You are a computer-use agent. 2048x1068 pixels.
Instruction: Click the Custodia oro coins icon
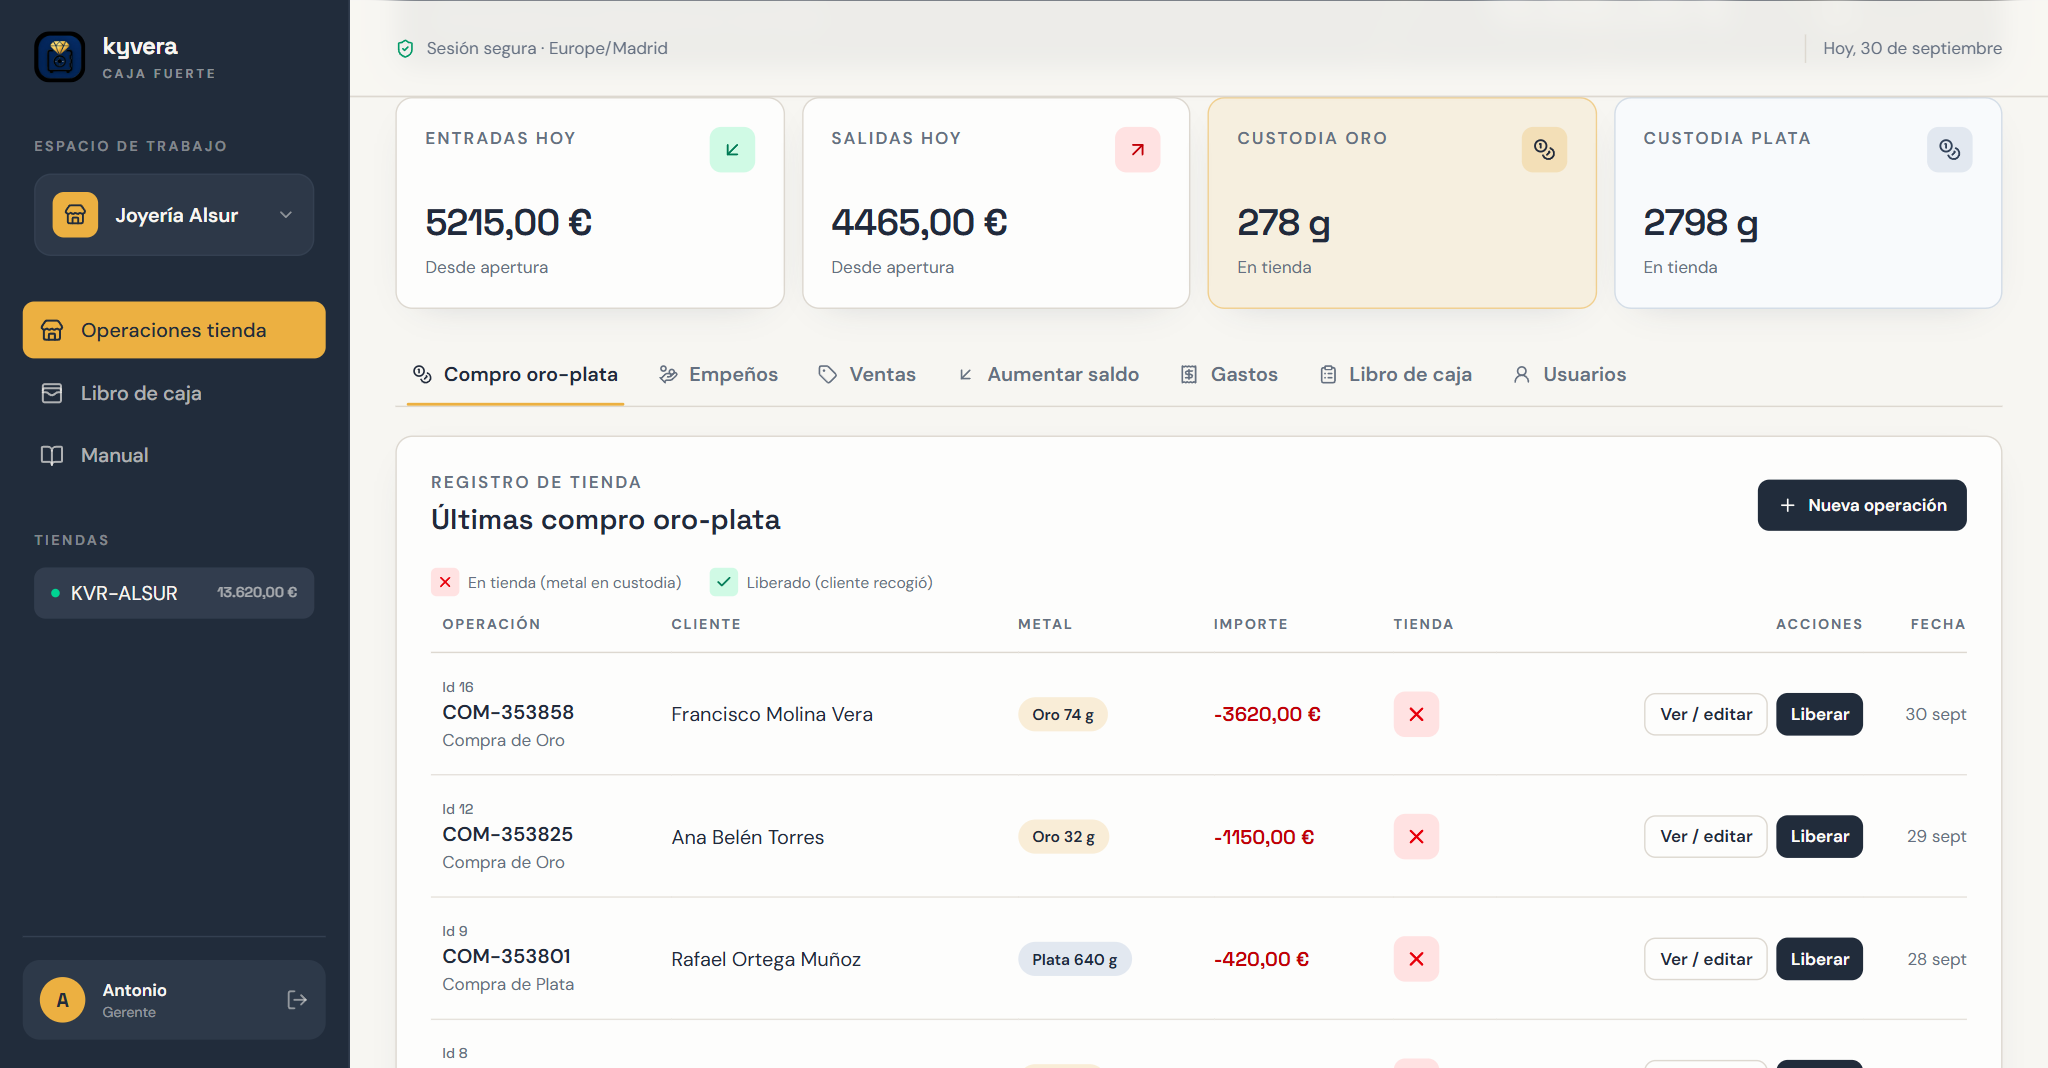point(1544,150)
